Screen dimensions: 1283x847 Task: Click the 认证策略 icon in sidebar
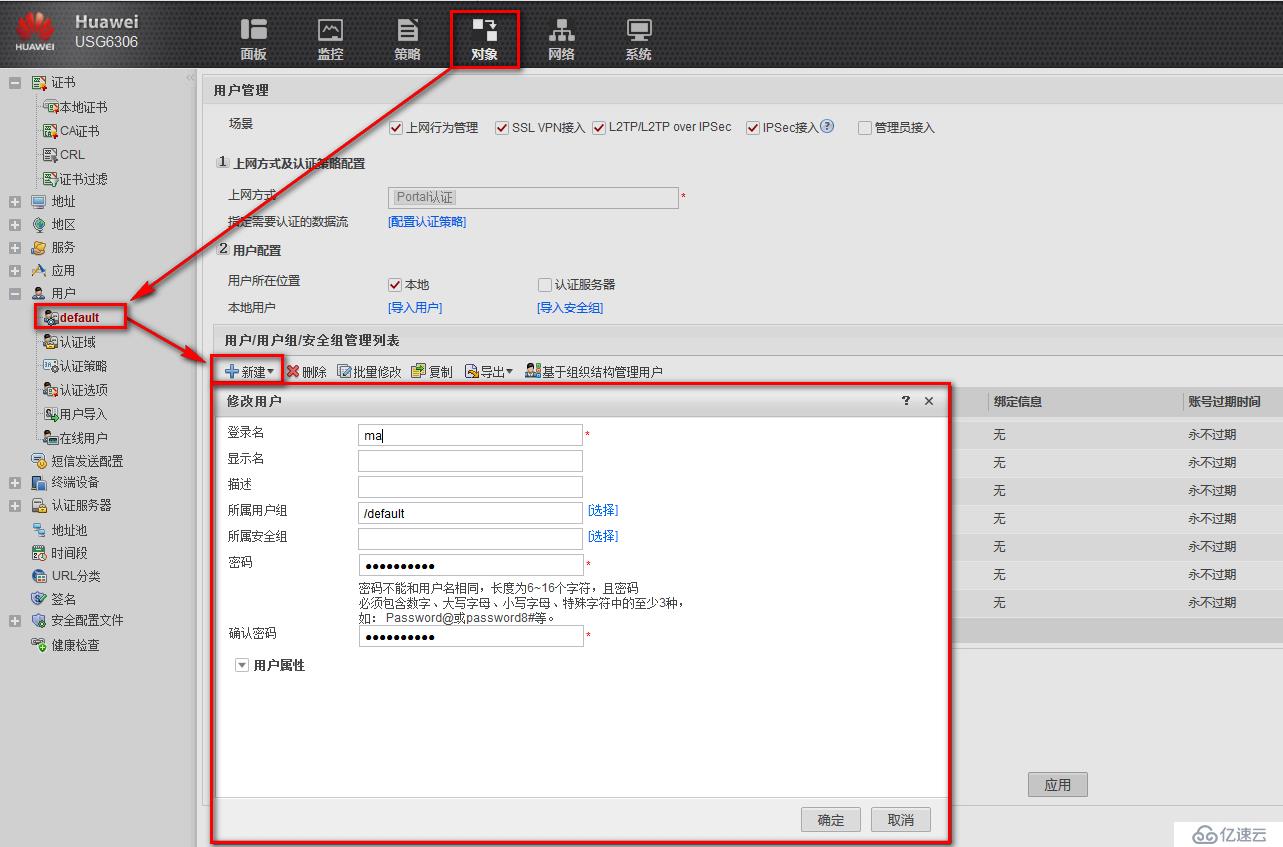[51, 366]
